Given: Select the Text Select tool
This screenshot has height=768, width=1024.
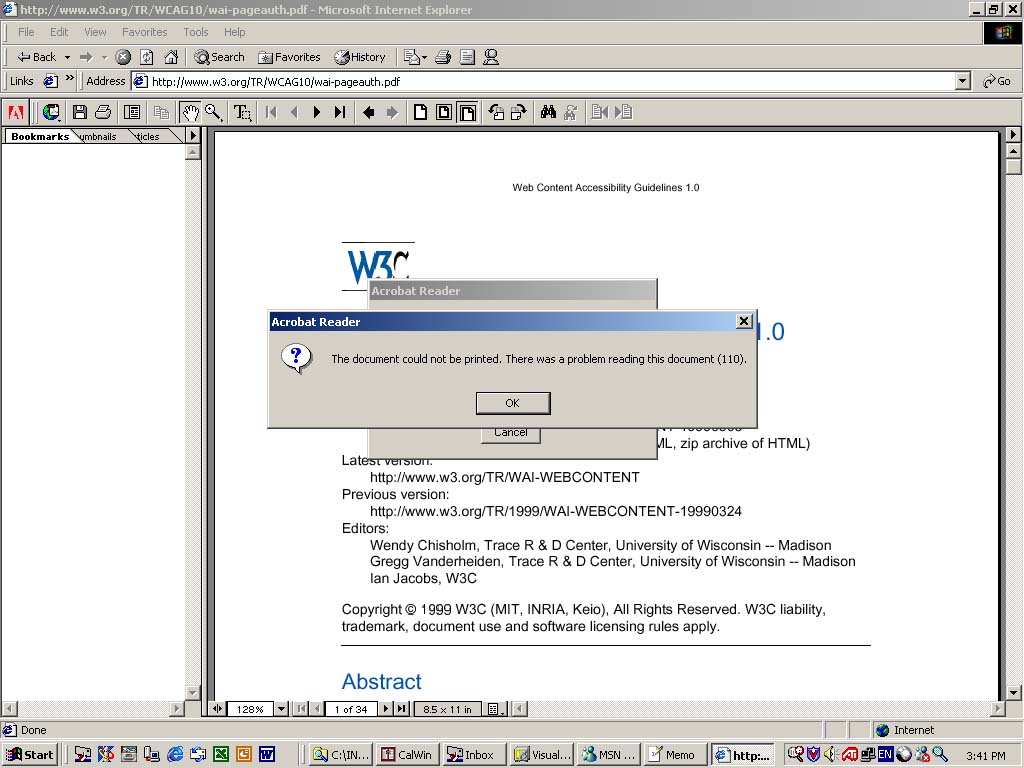Looking at the screenshot, I should (x=242, y=112).
